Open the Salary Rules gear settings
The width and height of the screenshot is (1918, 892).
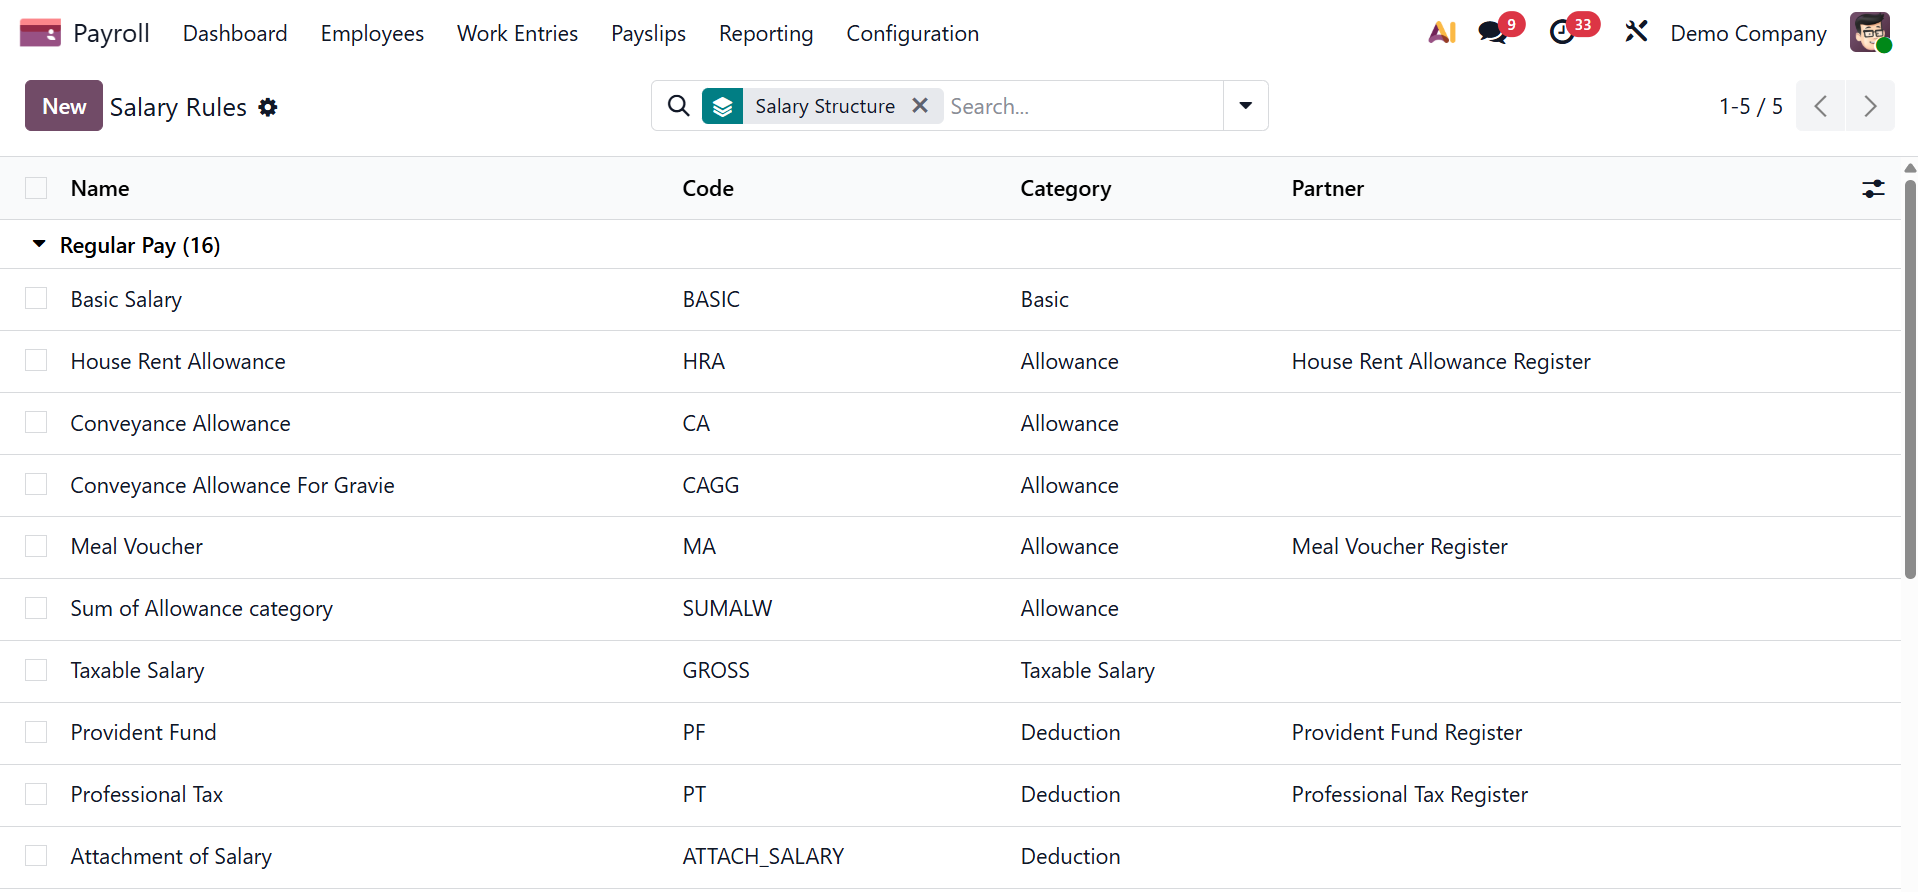(268, 107)
